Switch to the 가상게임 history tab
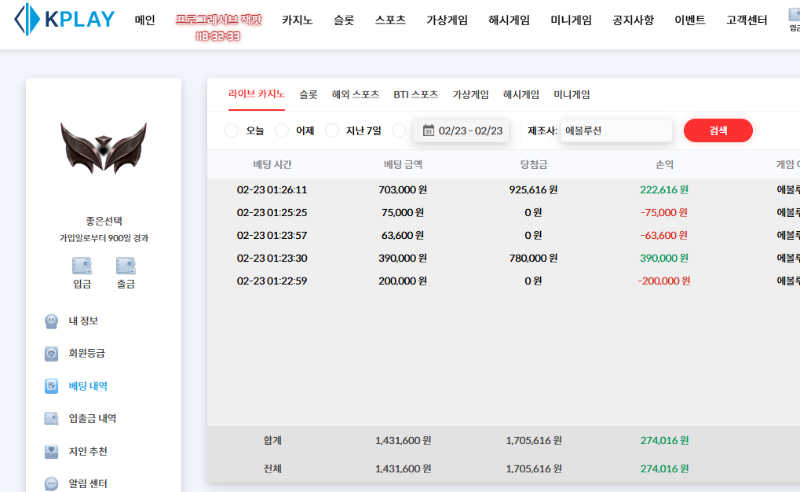Image resolution: width=800 pixels, height=492 pixels. point(470,94)
